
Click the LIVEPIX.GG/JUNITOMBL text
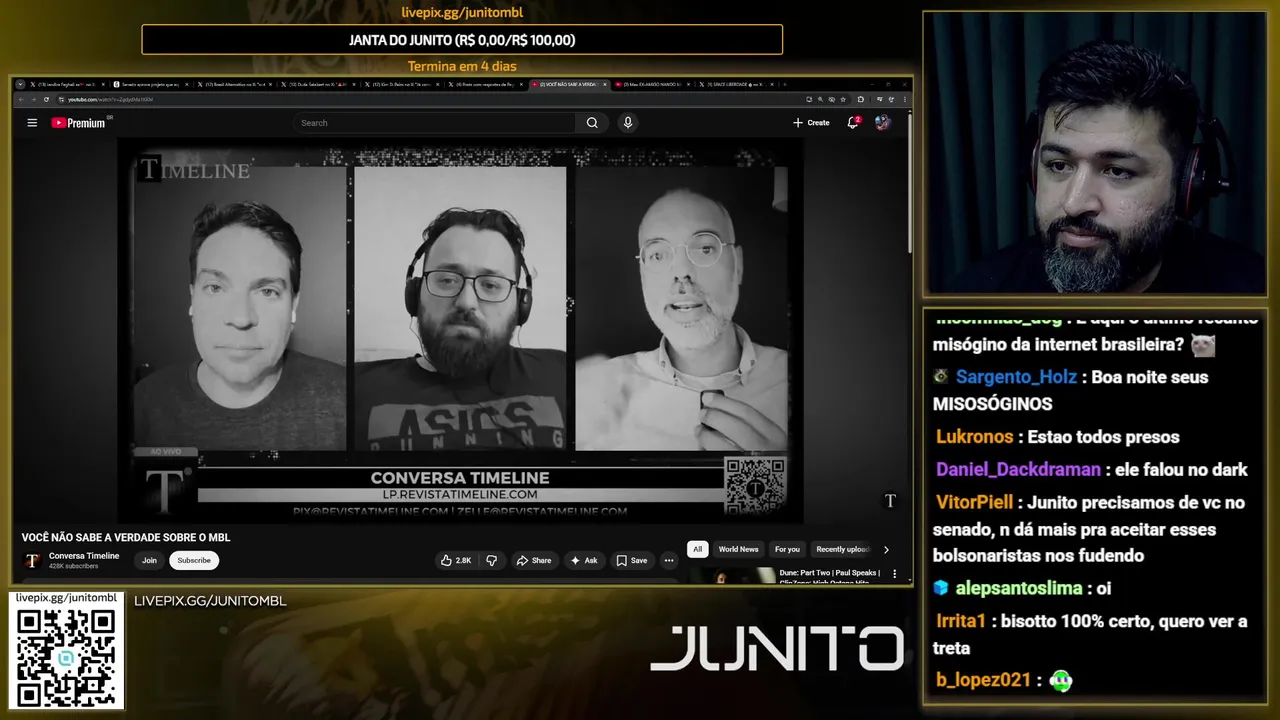(210, 601)
